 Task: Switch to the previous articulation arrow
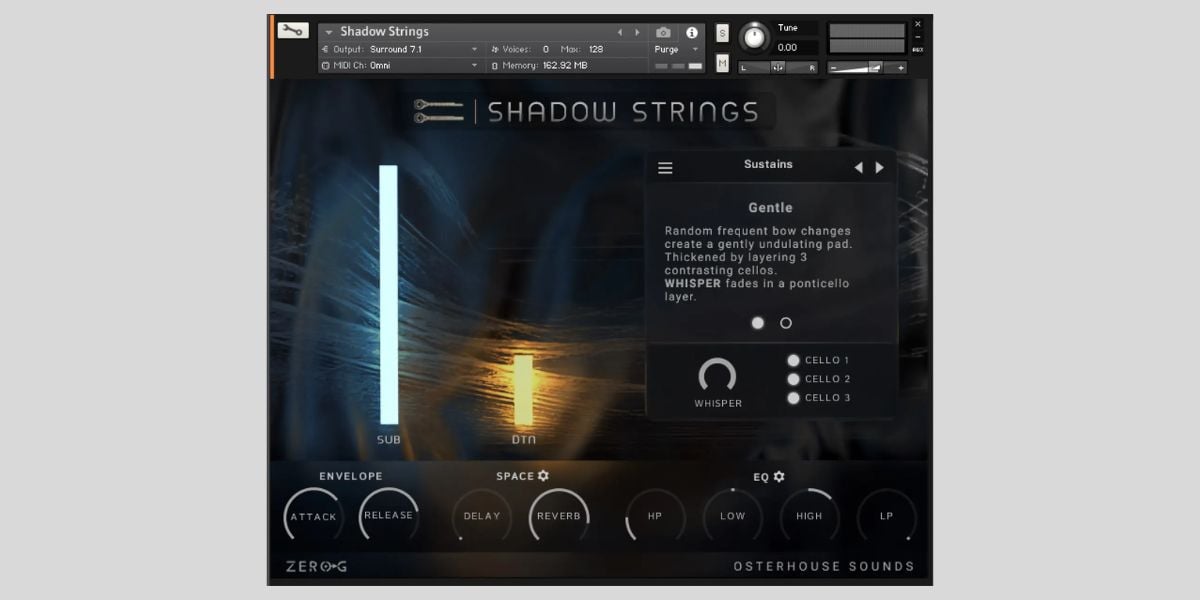coord(858,168)
